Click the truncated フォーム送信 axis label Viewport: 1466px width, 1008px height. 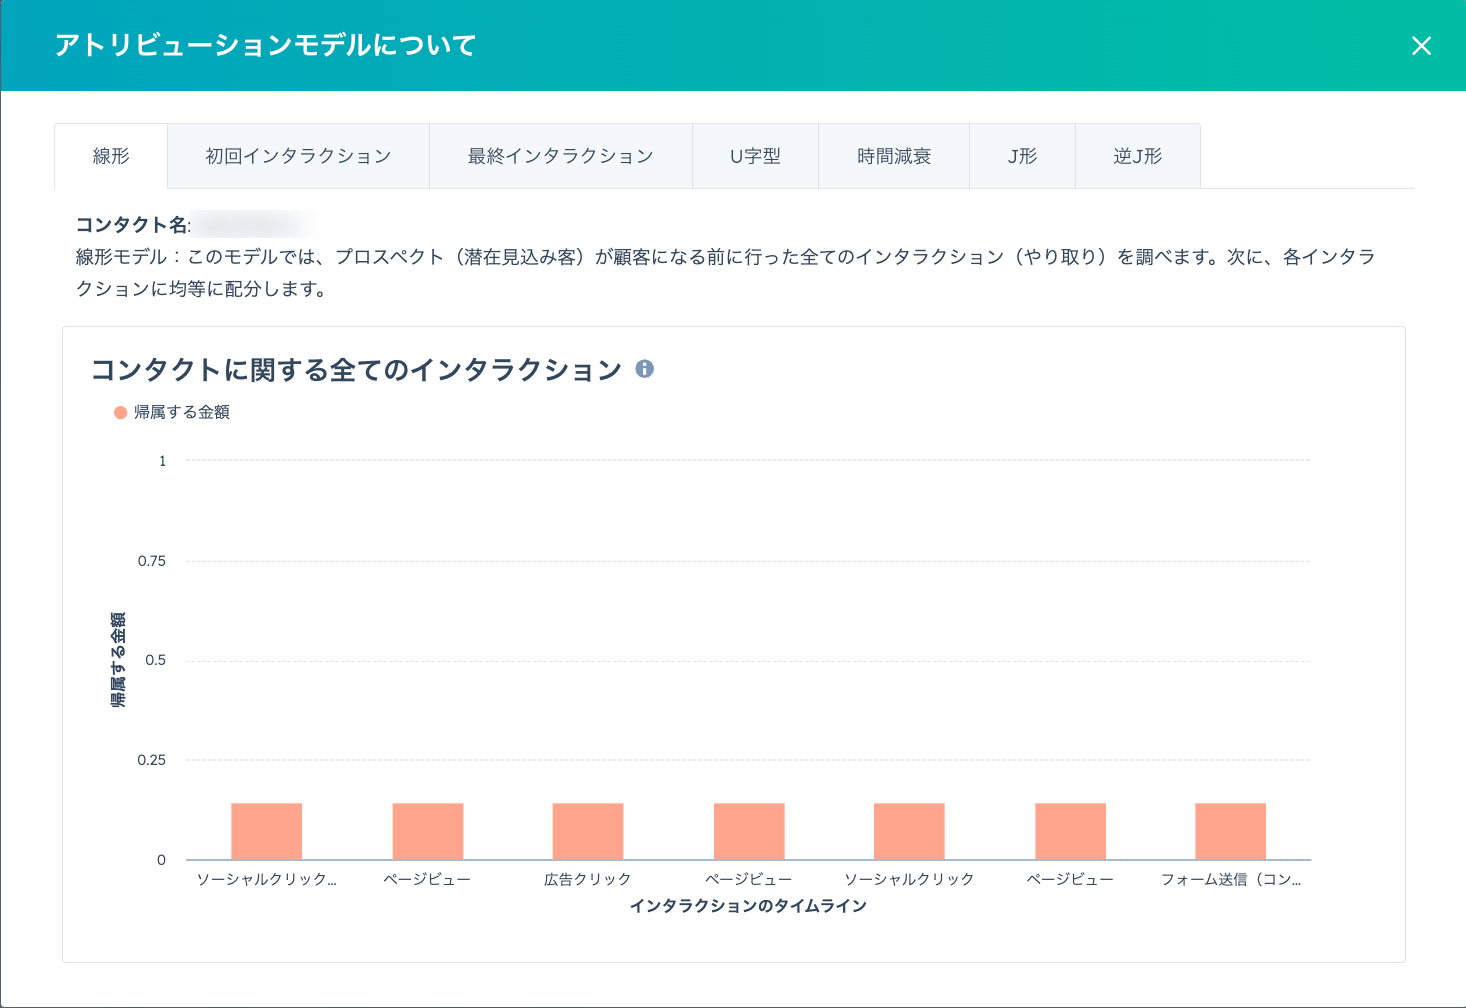1230,879
